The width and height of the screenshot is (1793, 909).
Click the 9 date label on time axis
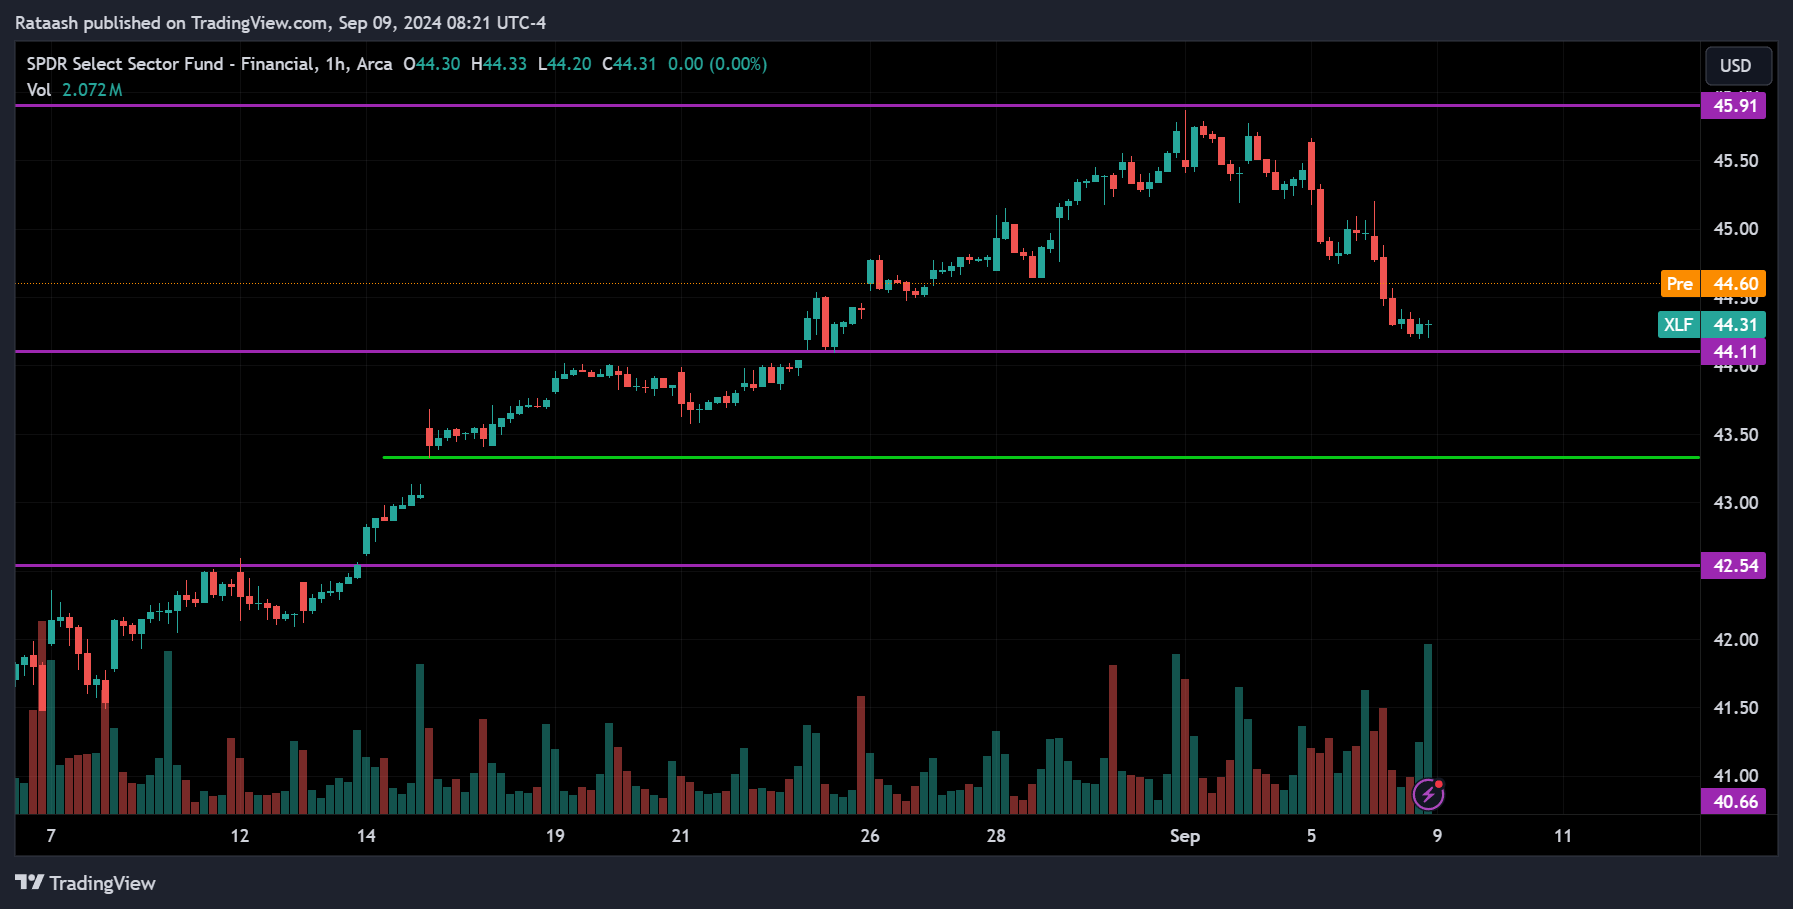click(1437, 836)
